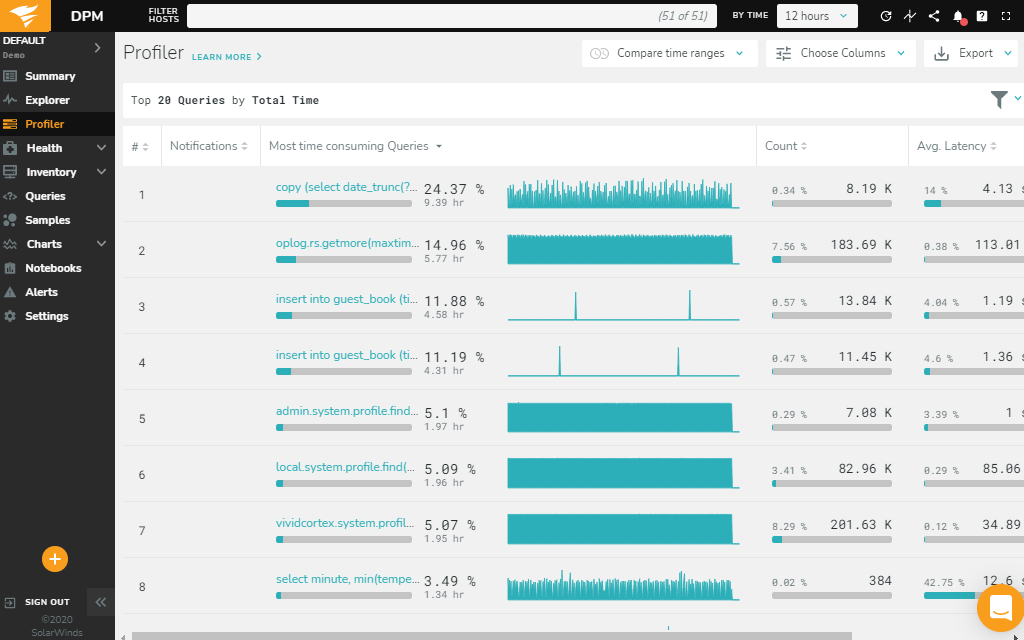
Task: Click the Learn More link
Action: (x=226, y=57)
